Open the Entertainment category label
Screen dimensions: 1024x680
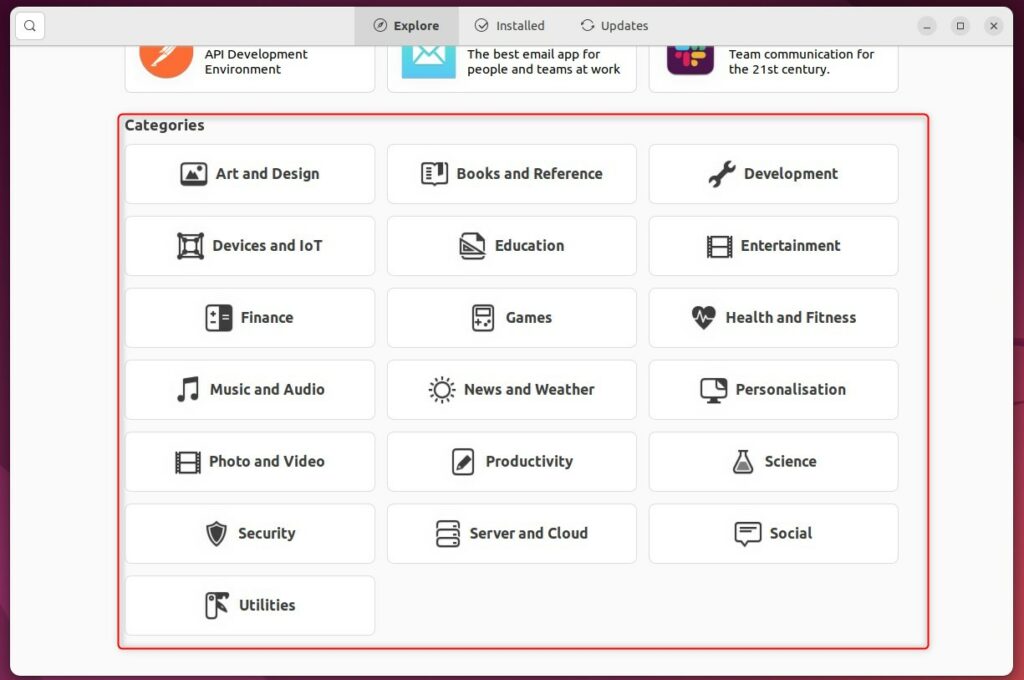(790, 246)
